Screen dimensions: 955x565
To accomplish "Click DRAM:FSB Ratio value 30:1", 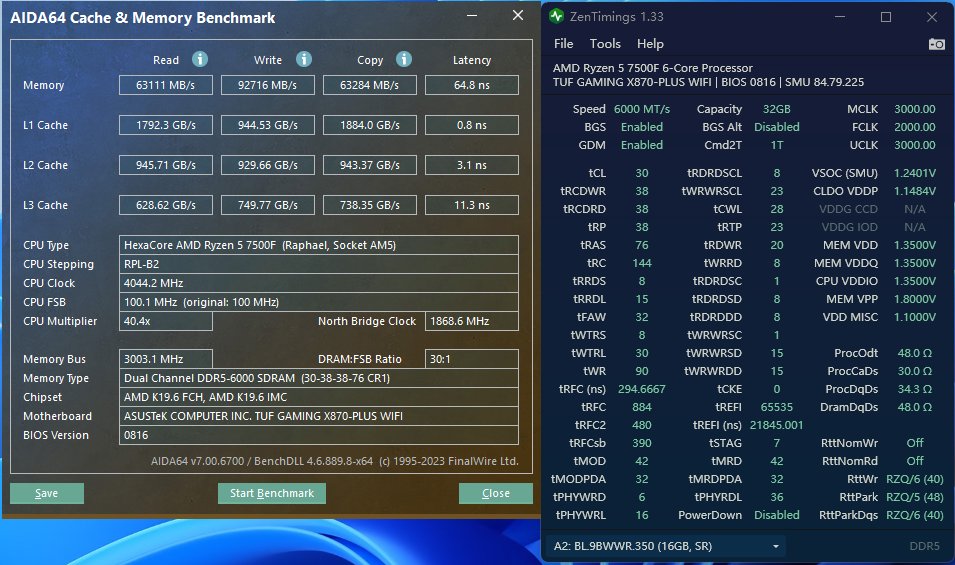I will (x=472, y=359).
